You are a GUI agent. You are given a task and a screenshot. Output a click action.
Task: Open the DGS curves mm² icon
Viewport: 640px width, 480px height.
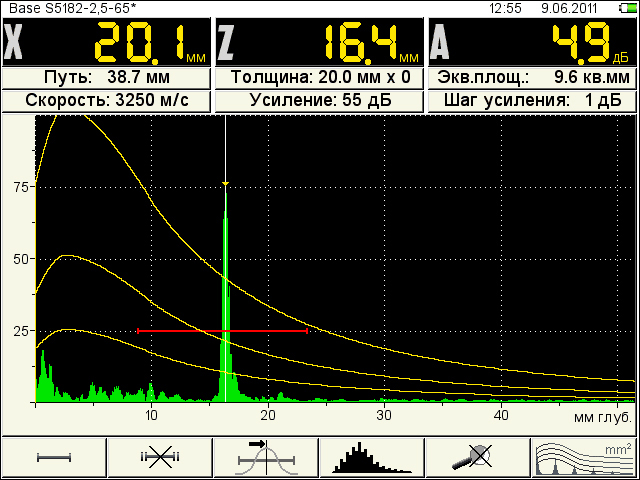(584, 457)
